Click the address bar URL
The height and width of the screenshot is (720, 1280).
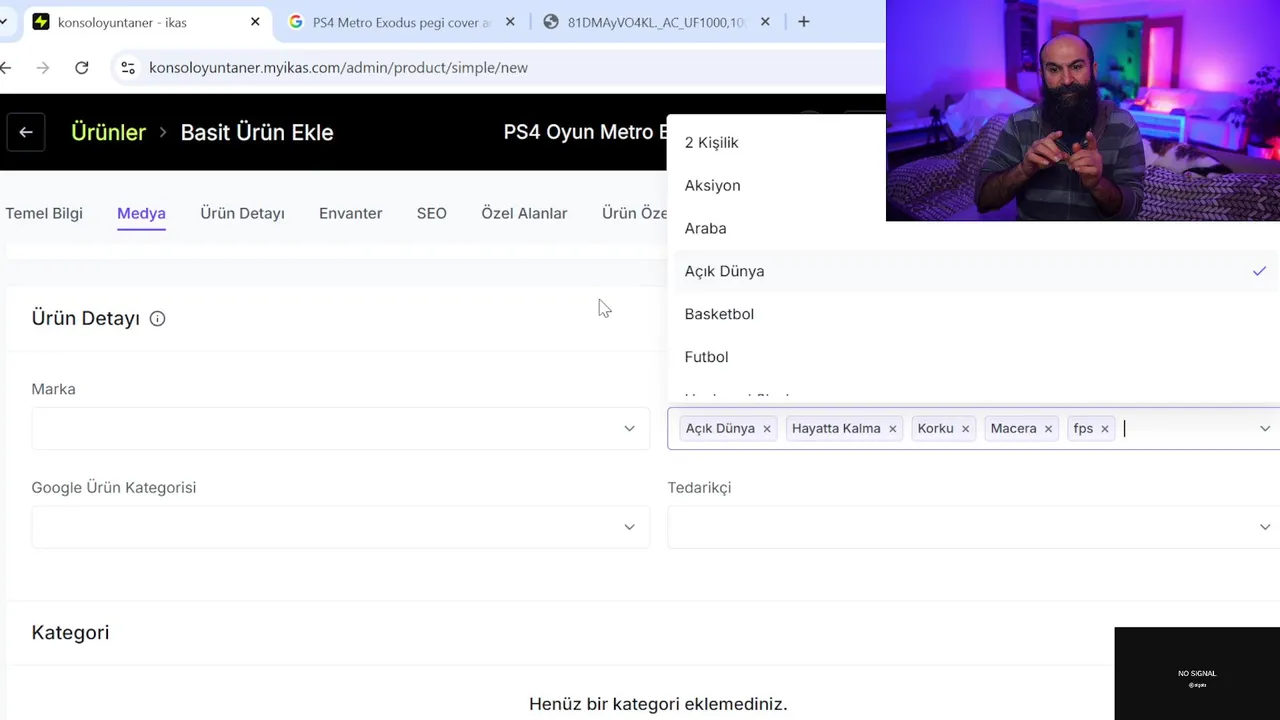point(338,67)
